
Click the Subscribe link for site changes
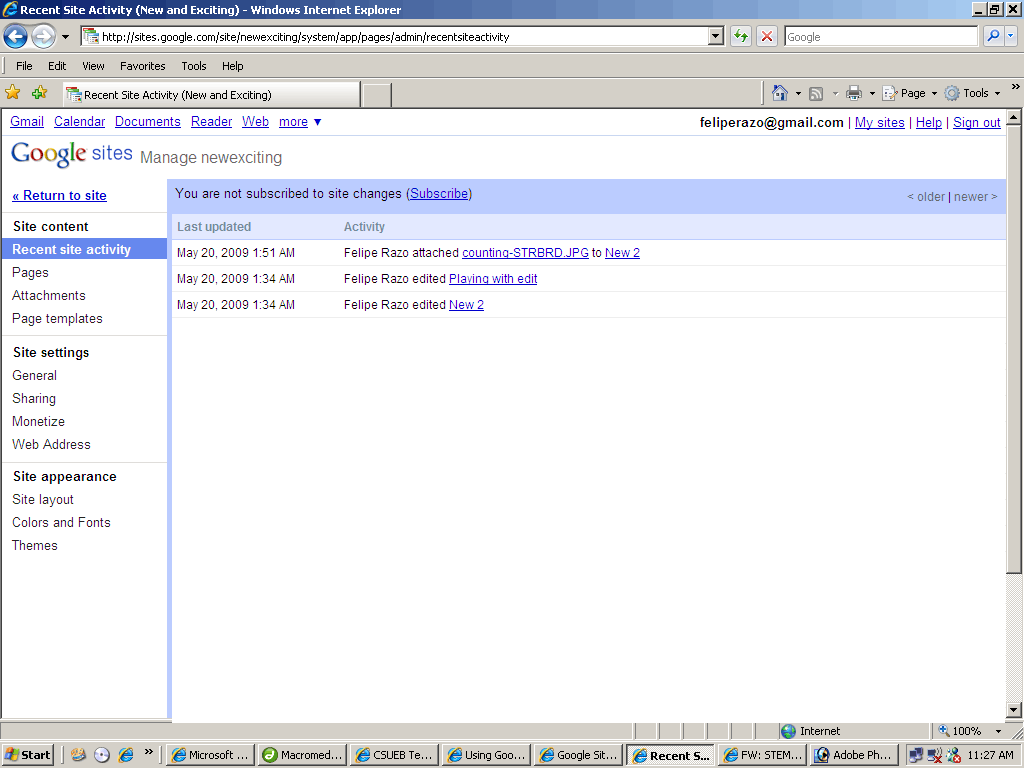[439, 193]
